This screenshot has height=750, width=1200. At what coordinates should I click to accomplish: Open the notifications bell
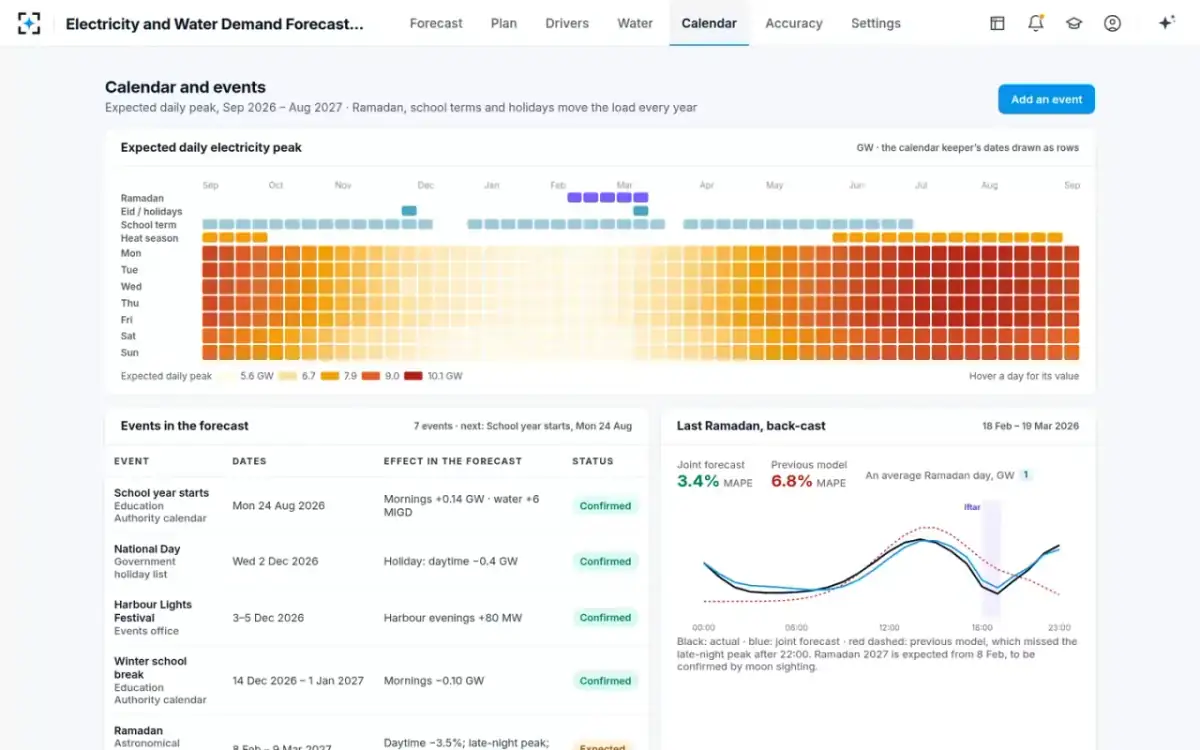[x=1036, y=23]
